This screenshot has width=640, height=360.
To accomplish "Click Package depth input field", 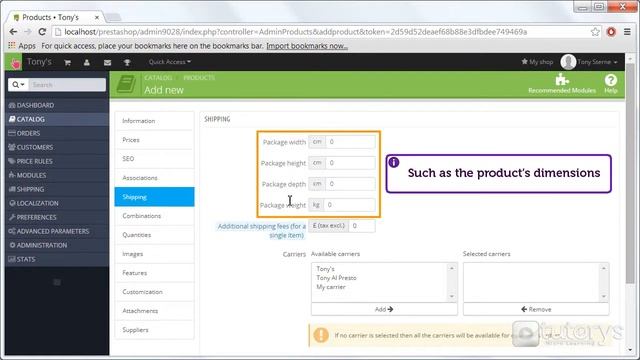I will [350, 184].
